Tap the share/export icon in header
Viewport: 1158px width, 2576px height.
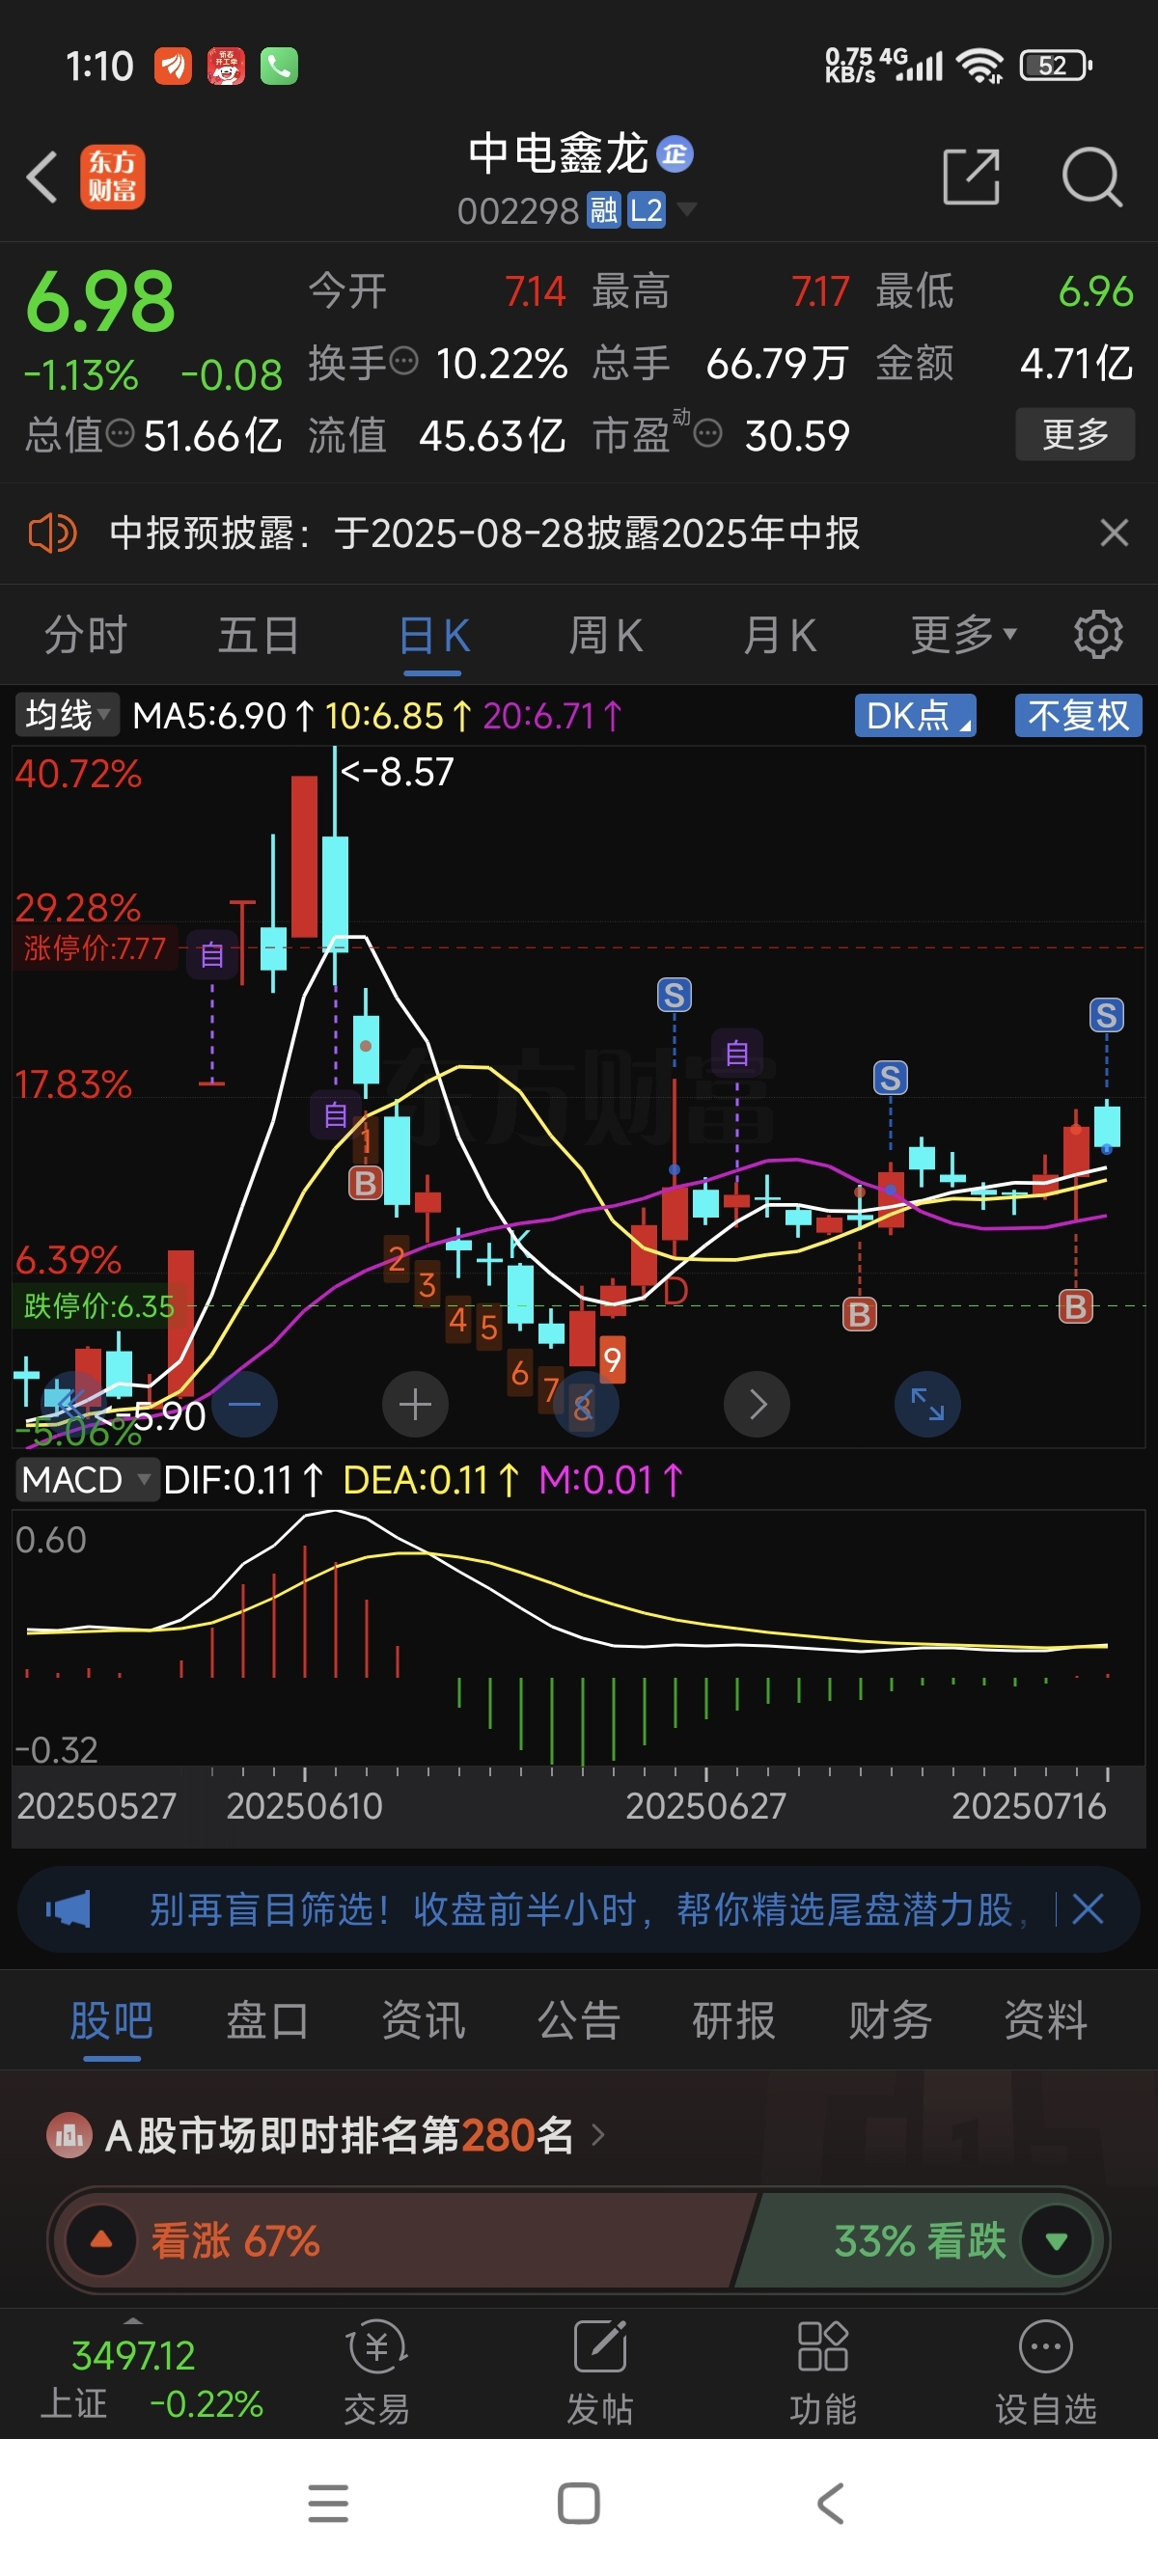coord(971,177)
